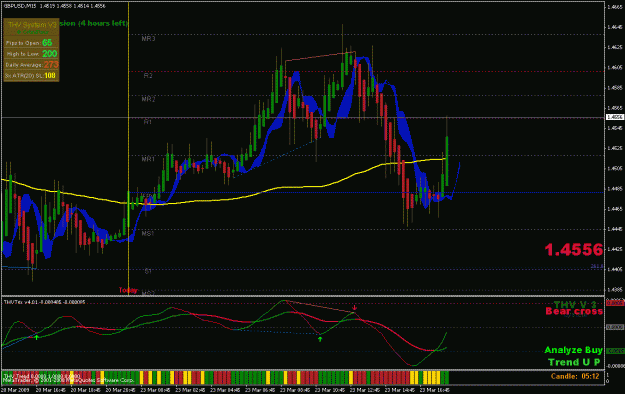Click the 1.4445 value on the price axis
The image size is (625, 394).
(614, 229)
